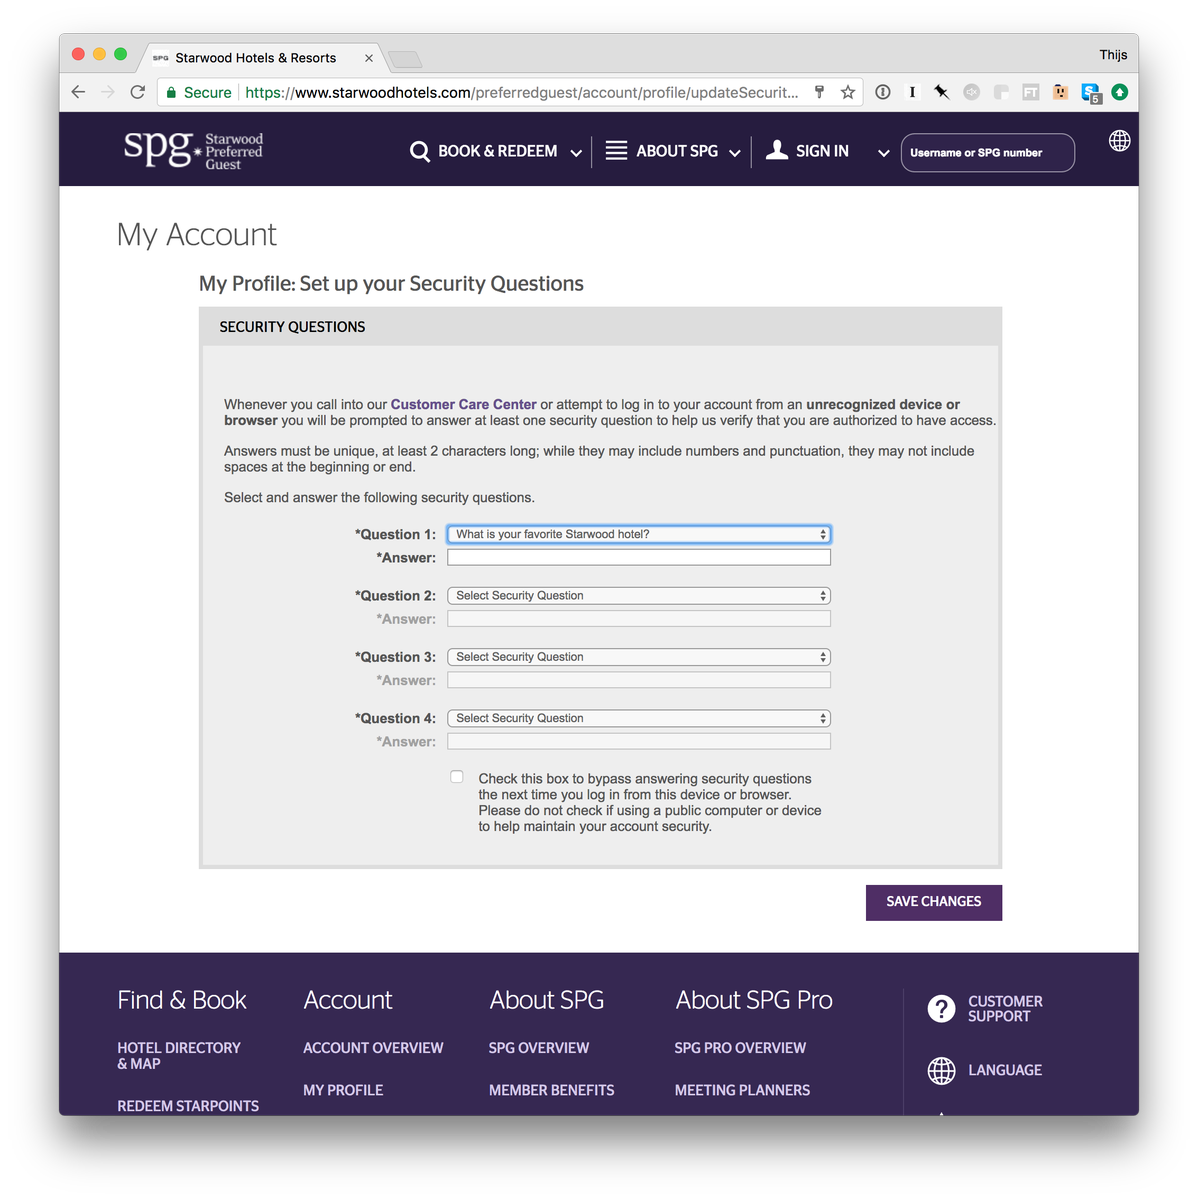Click the muted speaker extension icon
The height and width of the screenshot is (1200, 1198).
[x=971, y=92]
